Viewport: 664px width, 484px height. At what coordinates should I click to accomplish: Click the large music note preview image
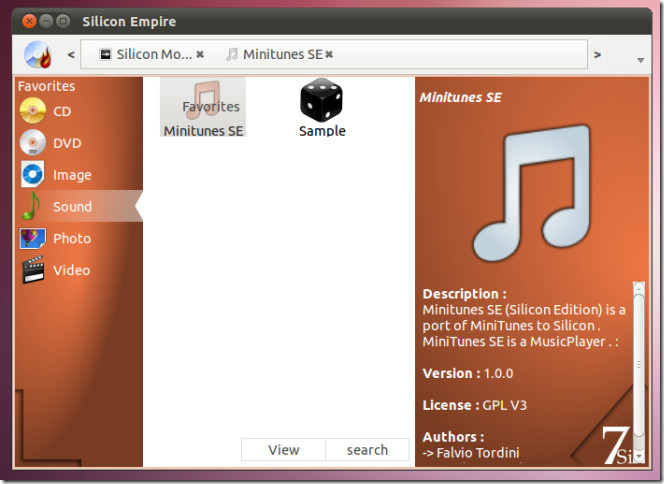point(532,193)
